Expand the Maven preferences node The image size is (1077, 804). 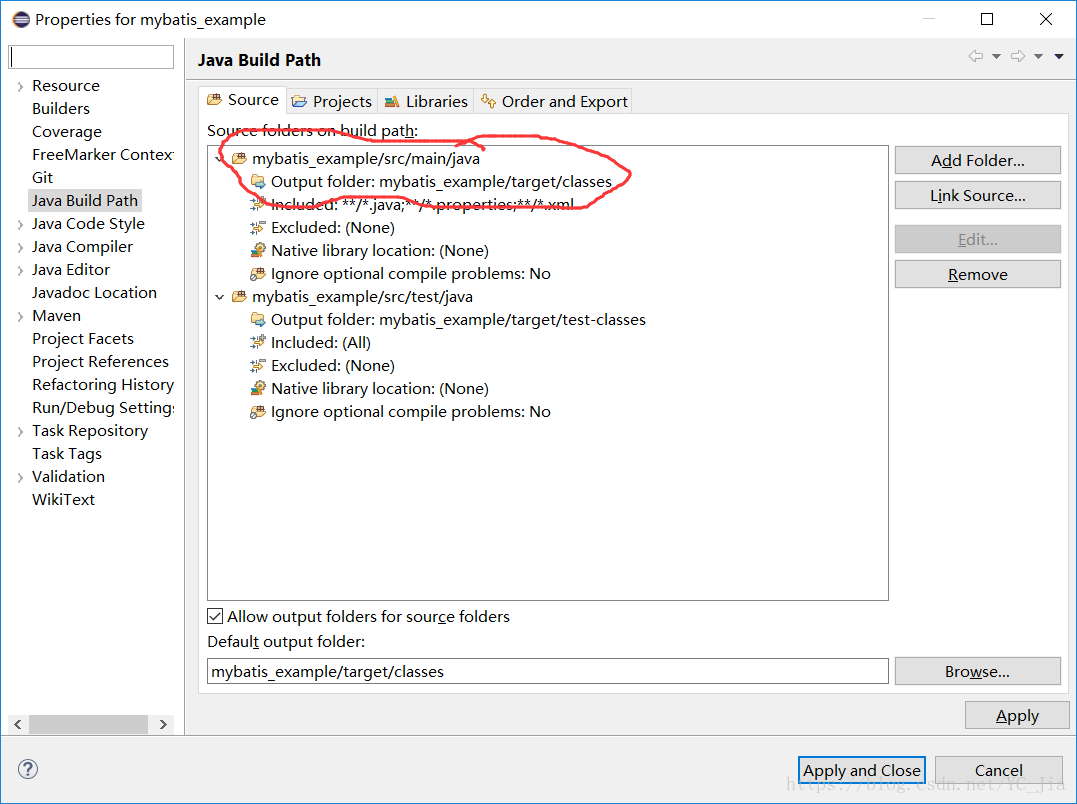[20, 316]
